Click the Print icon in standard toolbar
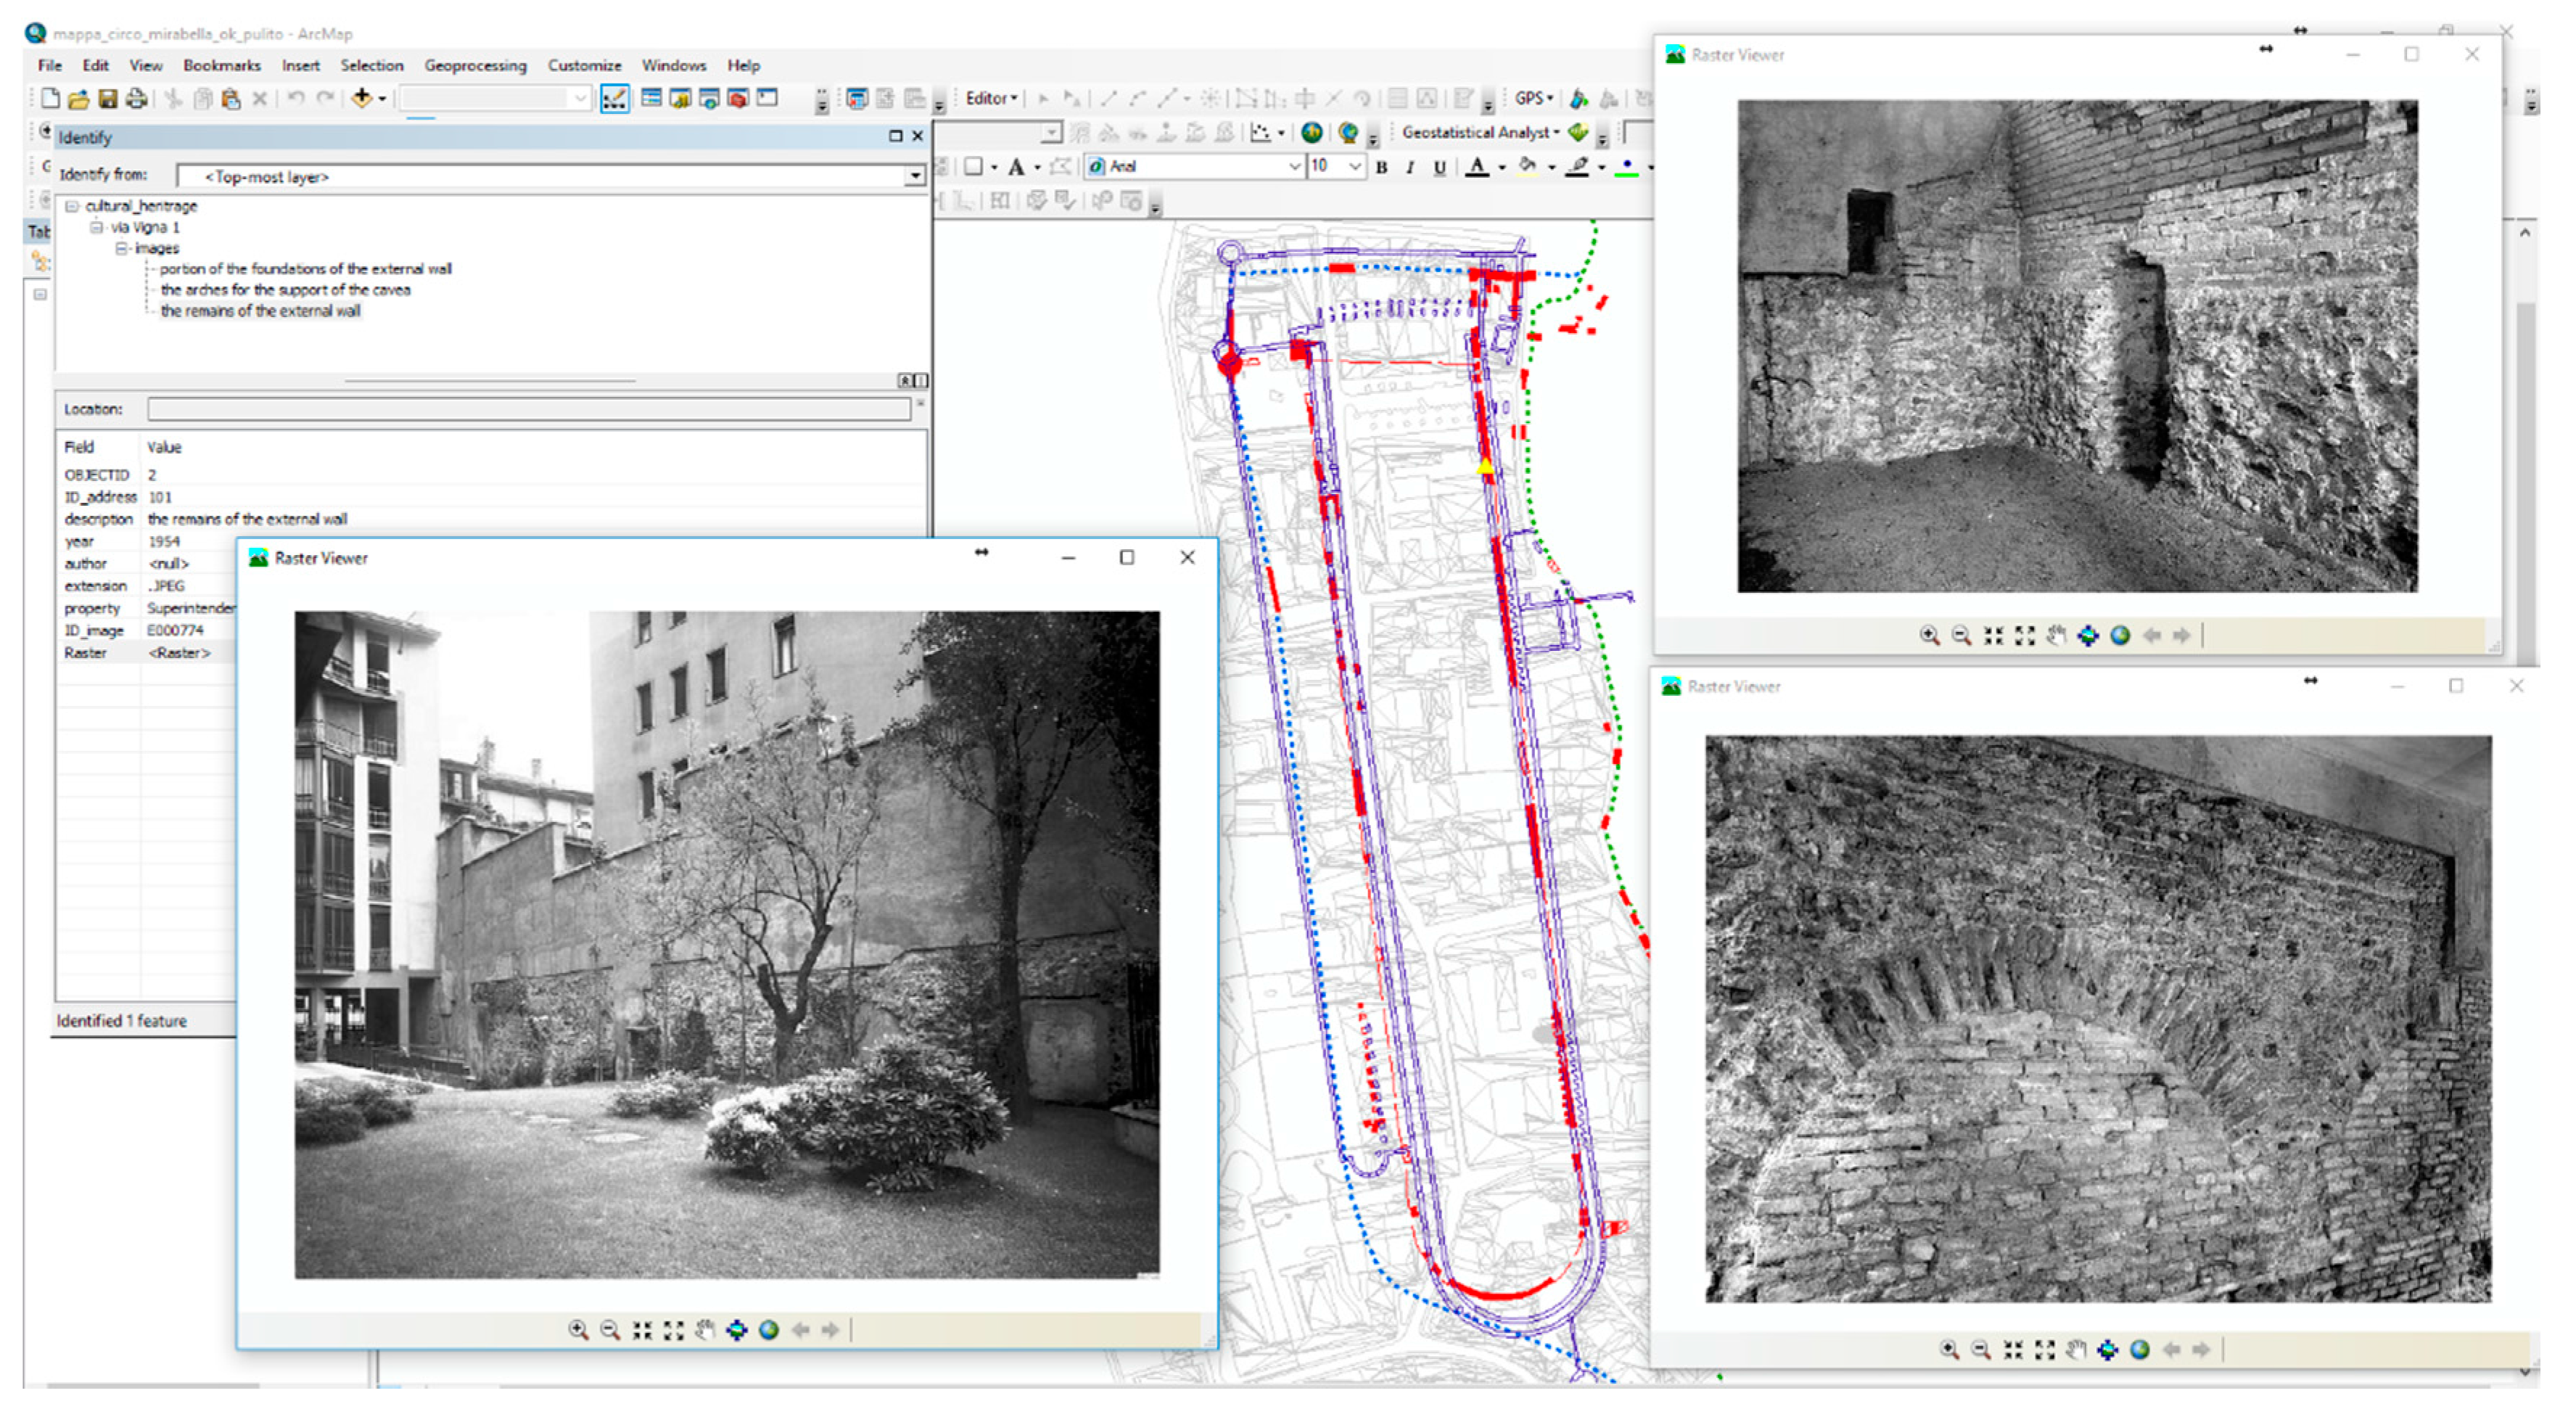 (x=136, y=99)
